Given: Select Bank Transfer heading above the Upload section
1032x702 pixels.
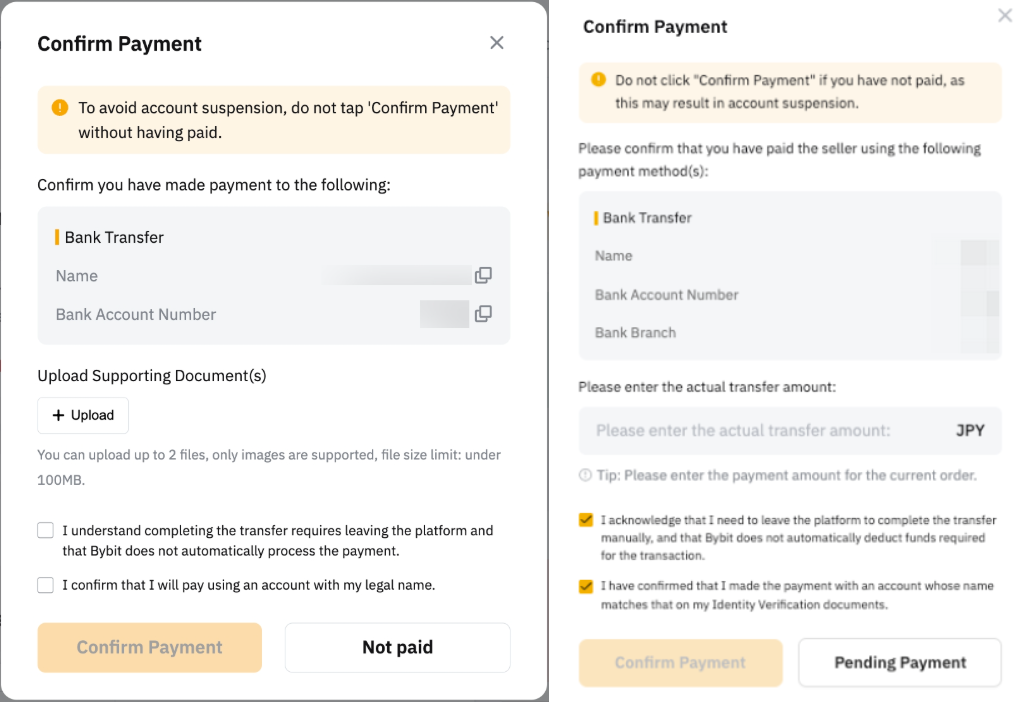Looking at the screenshot, I should tap(114, 238).
